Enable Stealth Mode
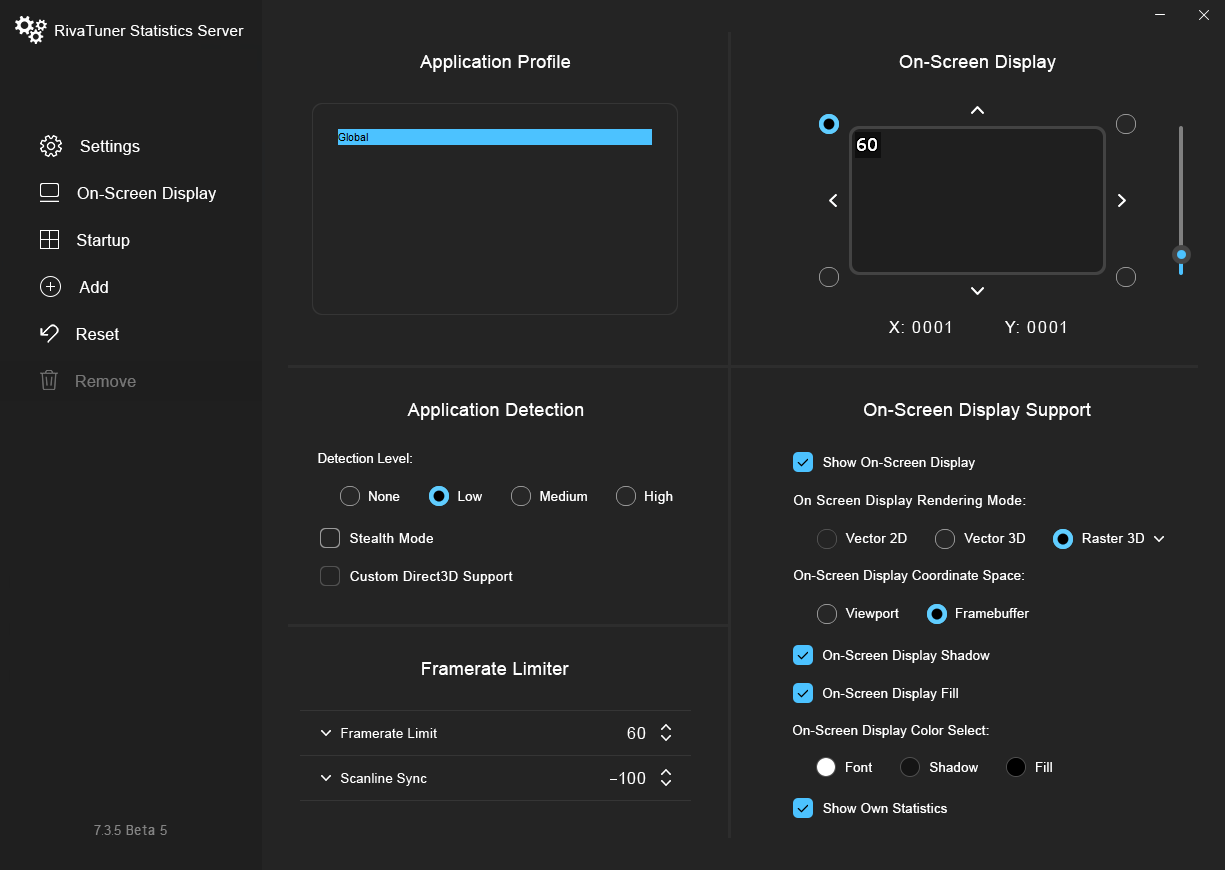Viewport: 1225px width, 870px height. 330,538
